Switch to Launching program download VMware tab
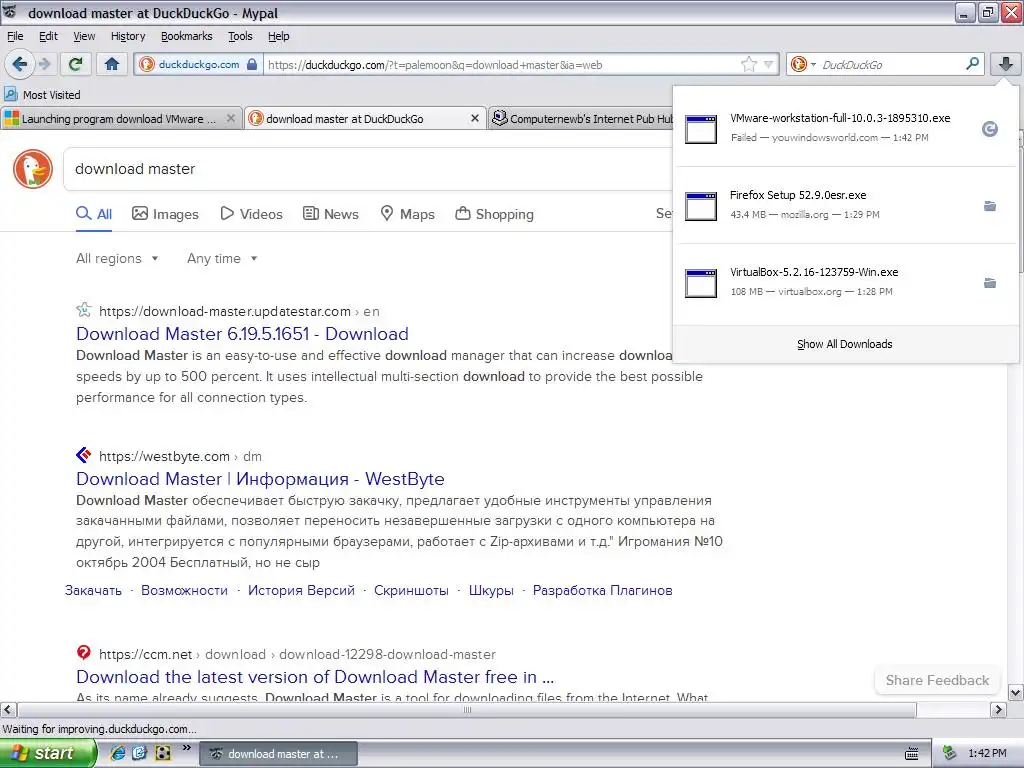Image resolution: width=1024 pixels, height=768 pixels. (x=119, y=119)
